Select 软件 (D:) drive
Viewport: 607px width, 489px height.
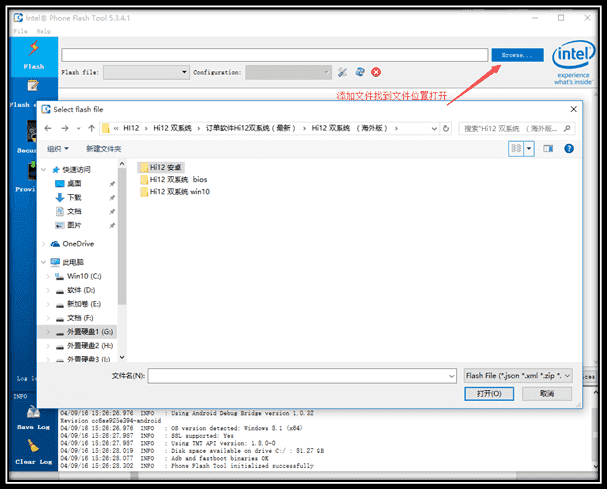[75, 290]
